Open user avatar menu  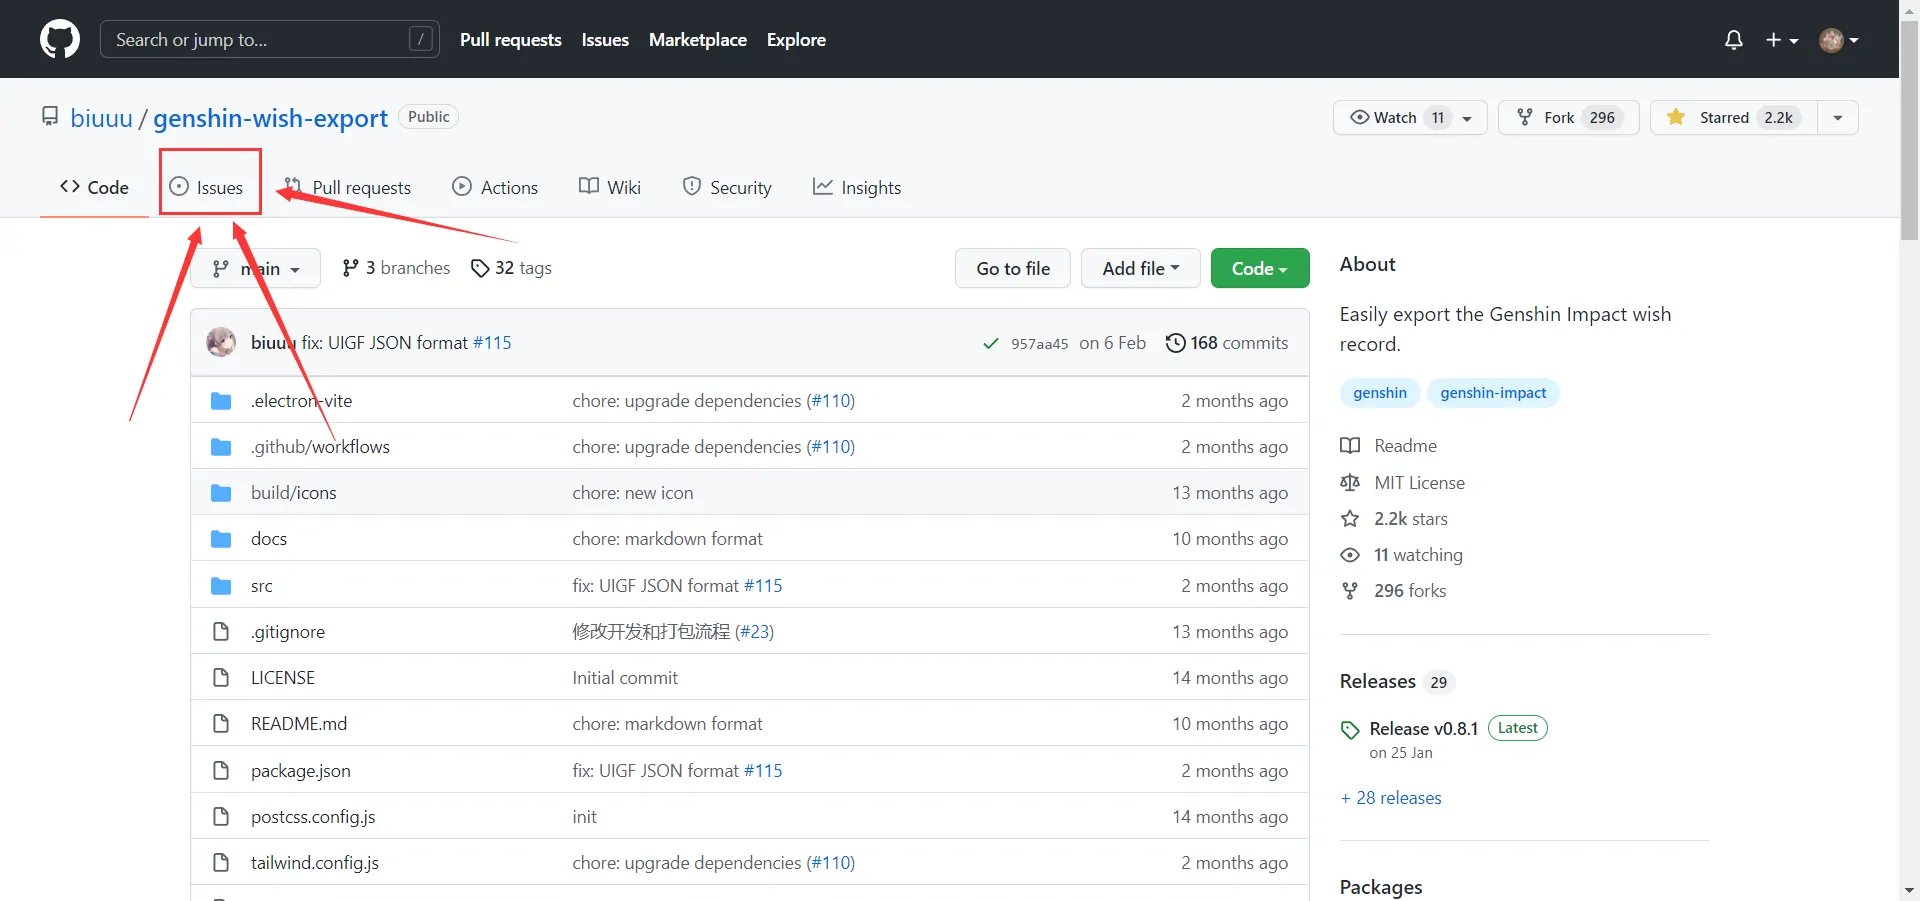point(1839,40)
